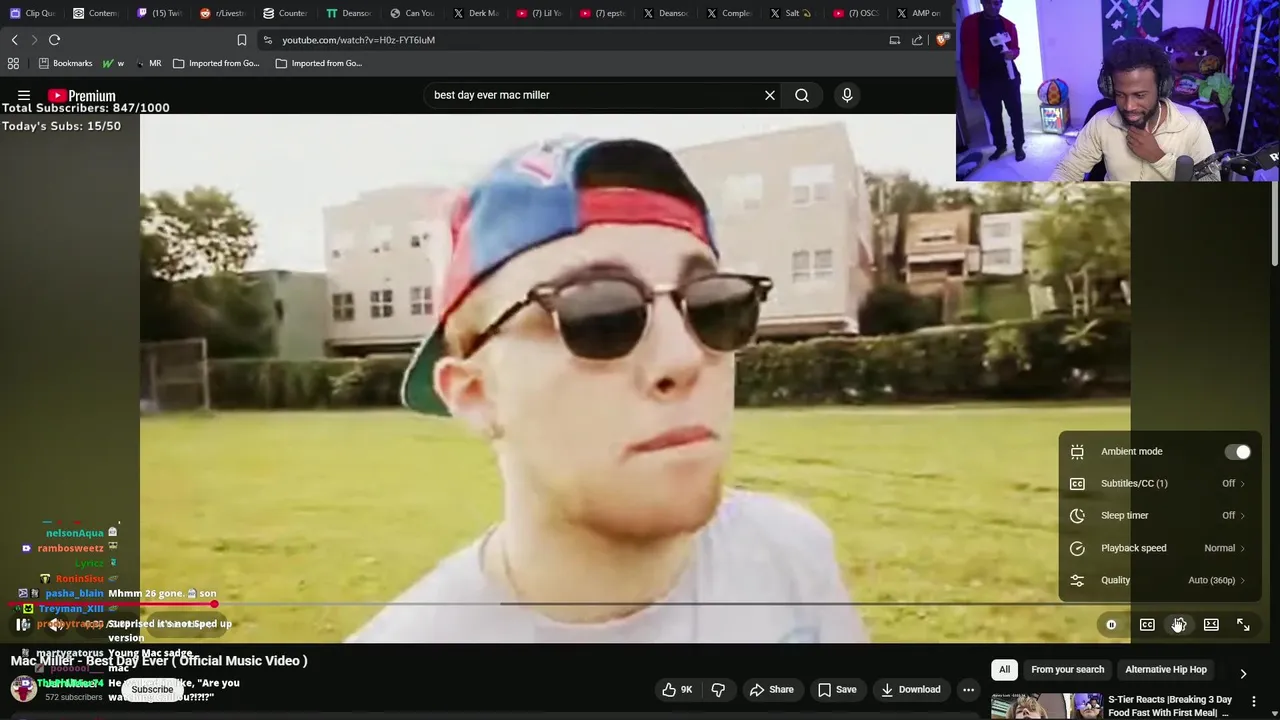Switch to theater mode
The image size is (1280, 720).
pyautogui.click(x=1211, y=625)
